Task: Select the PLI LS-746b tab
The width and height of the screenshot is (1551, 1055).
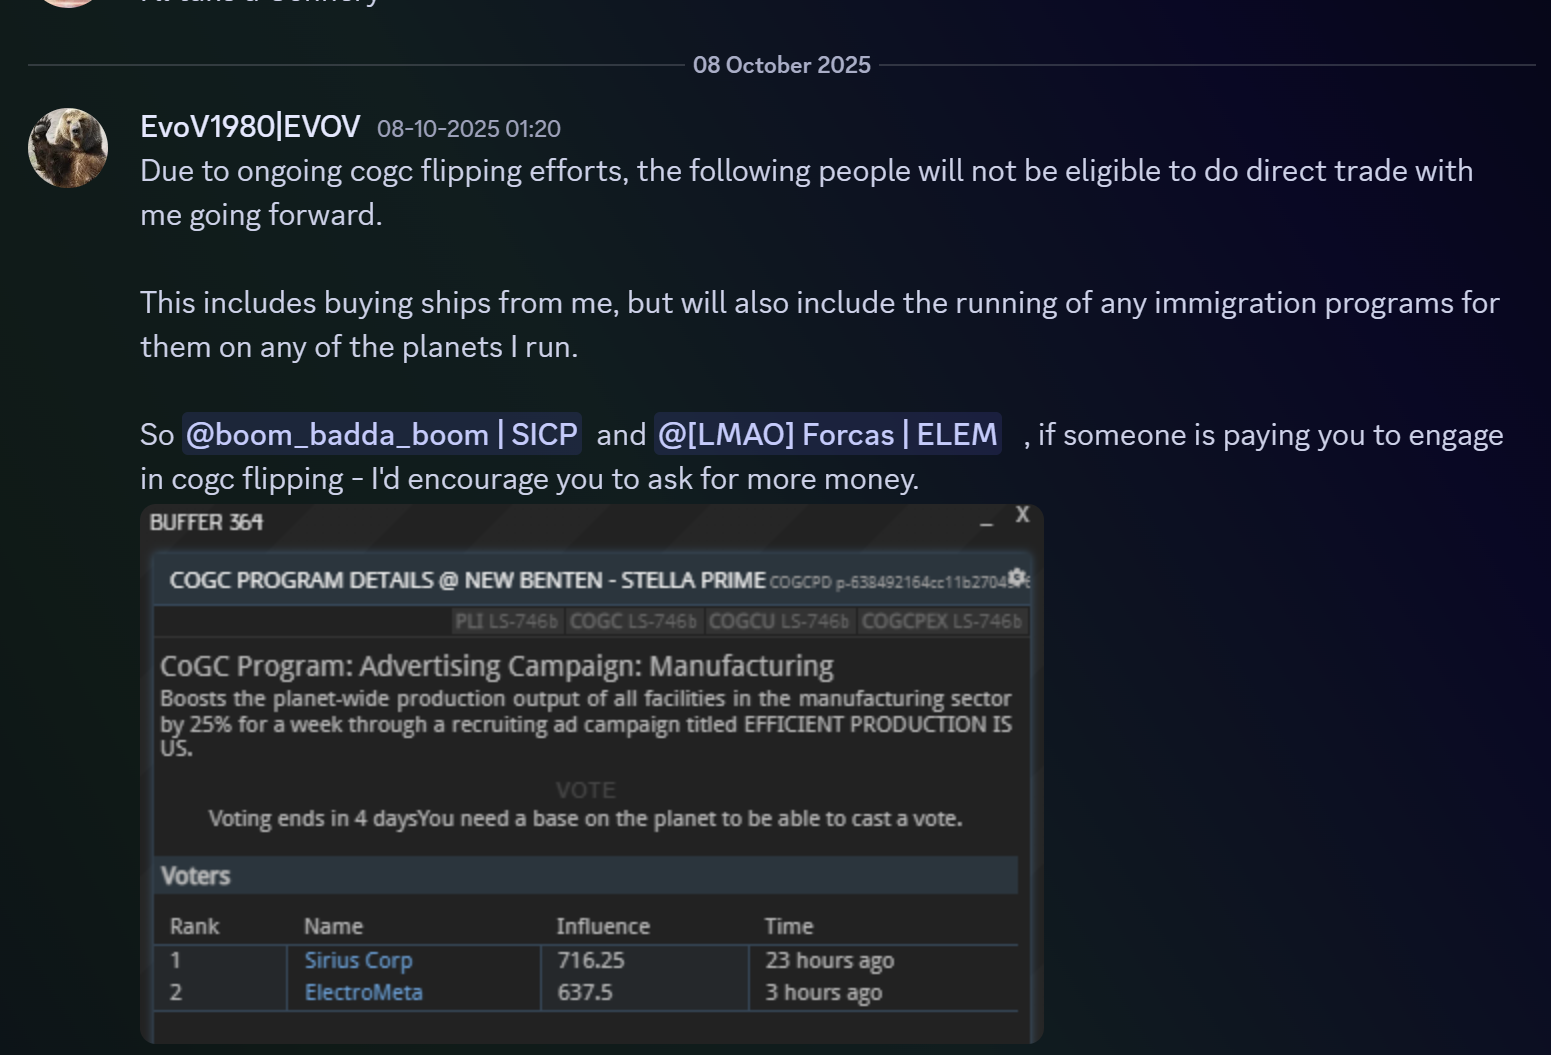Action: (506, 622)
